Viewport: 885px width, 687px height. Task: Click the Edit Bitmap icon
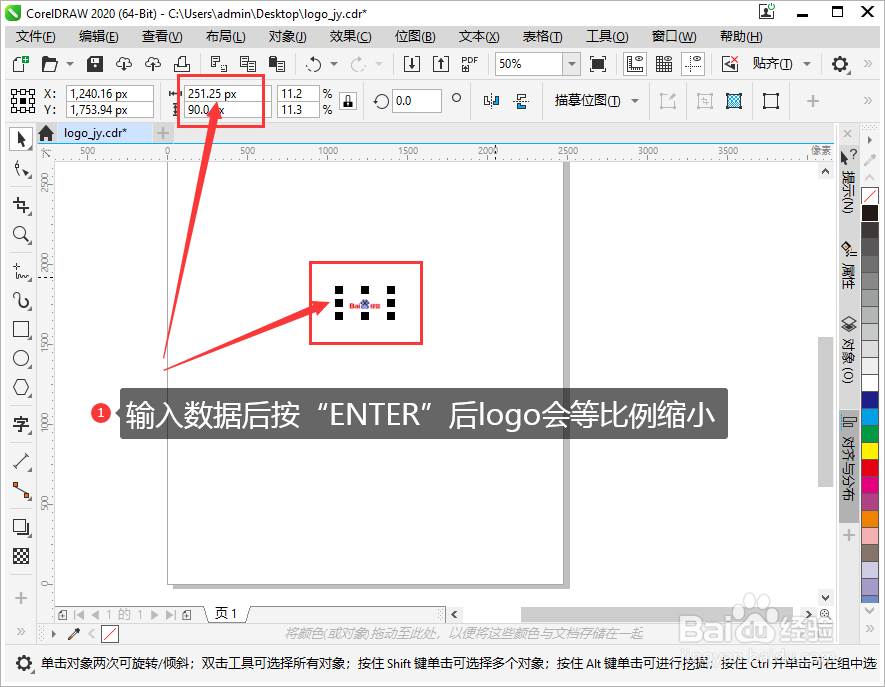668,102
